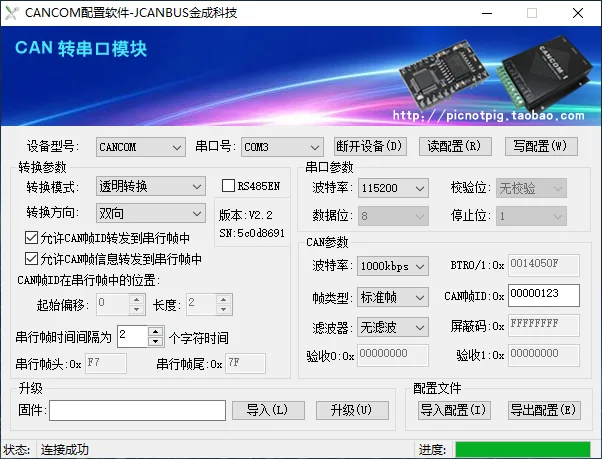Click the 读配置(R) button
Screen dimensions: 602x459
pos(455,146)
